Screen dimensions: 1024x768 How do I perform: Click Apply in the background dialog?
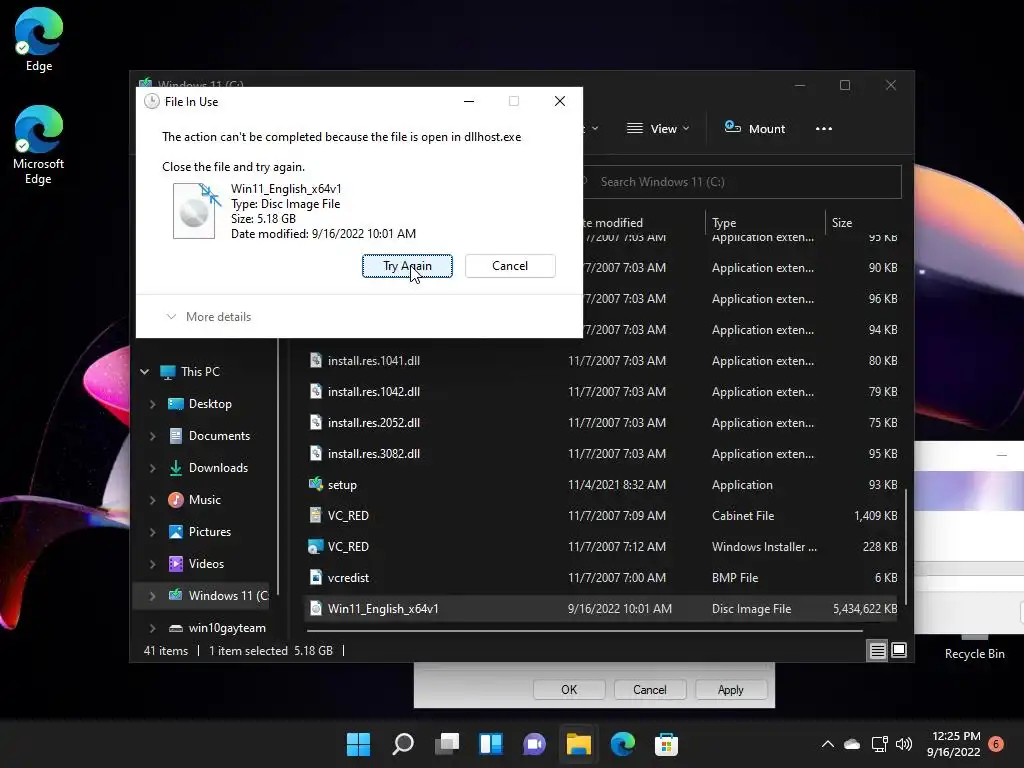[x=730, y=690]
